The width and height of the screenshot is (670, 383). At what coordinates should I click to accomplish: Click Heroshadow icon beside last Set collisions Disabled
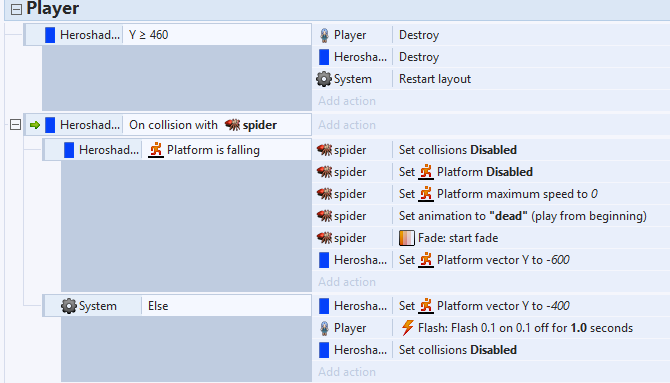click(324, 350)
